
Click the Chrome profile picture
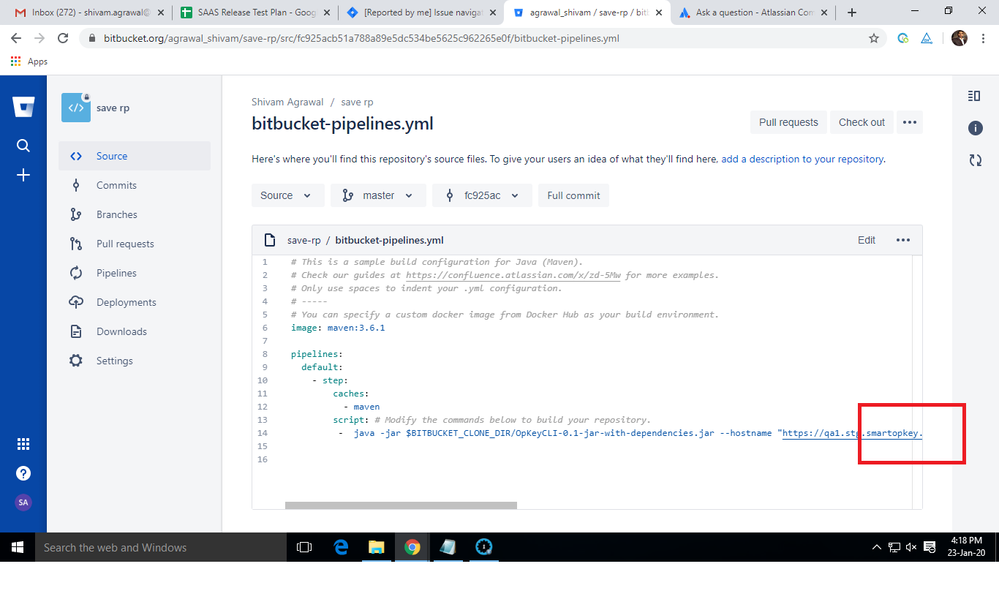[x=959, y=38]
